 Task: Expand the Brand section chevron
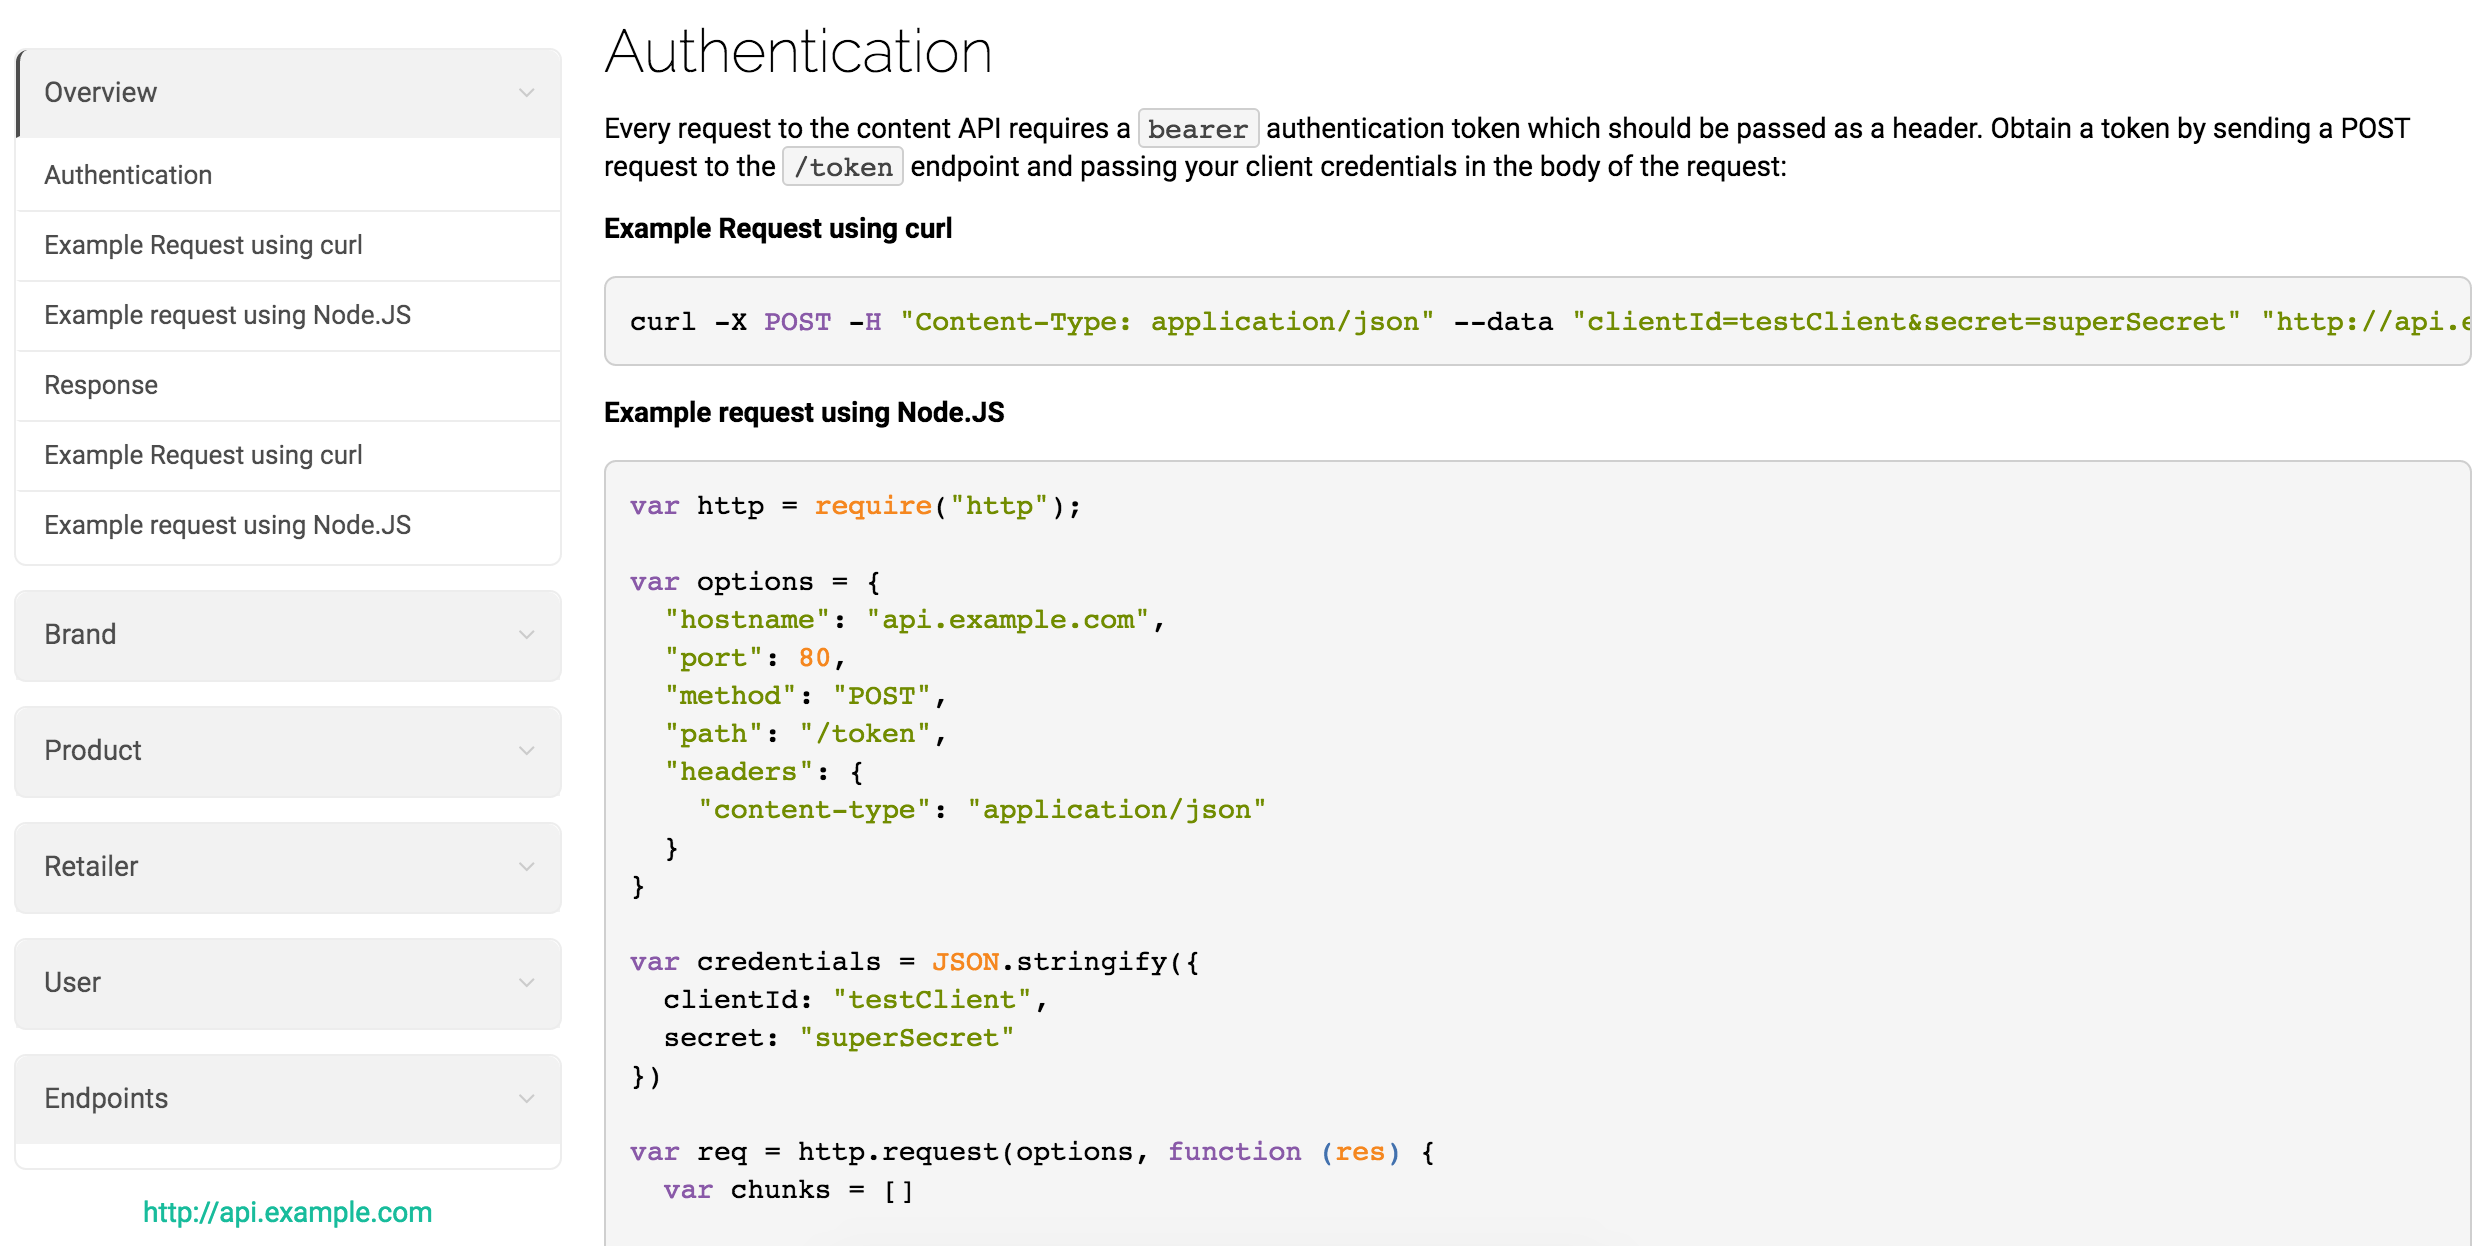pyautogui.click(x=526, y=635)
